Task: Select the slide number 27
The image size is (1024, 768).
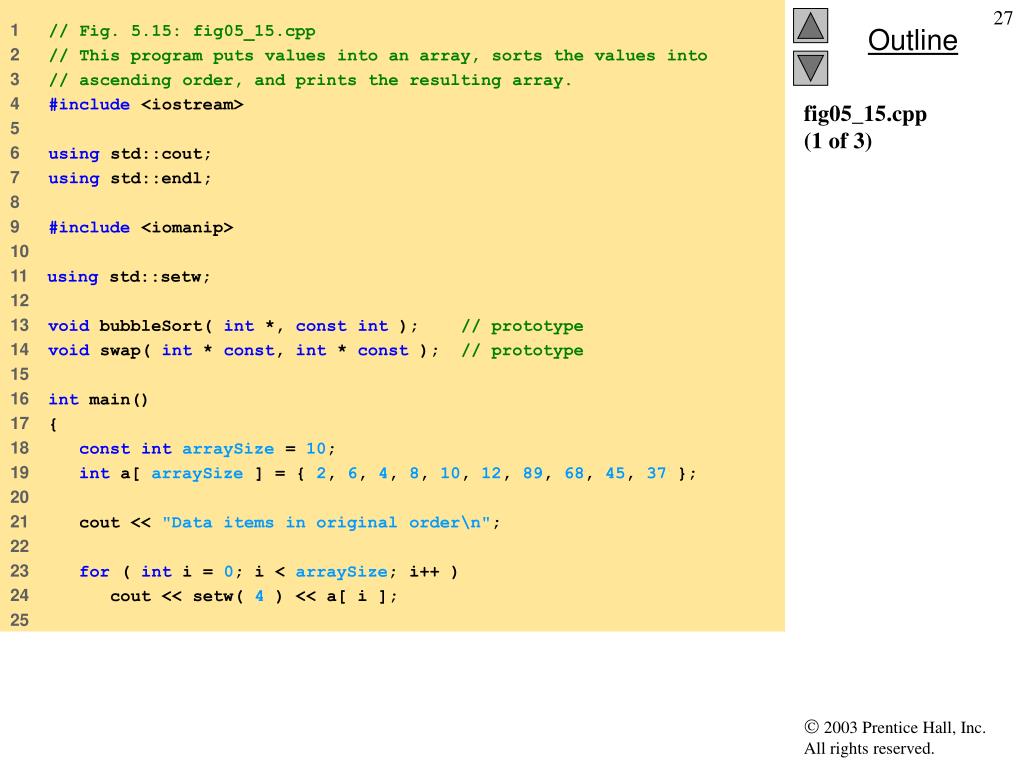Action: point(1002,18)
